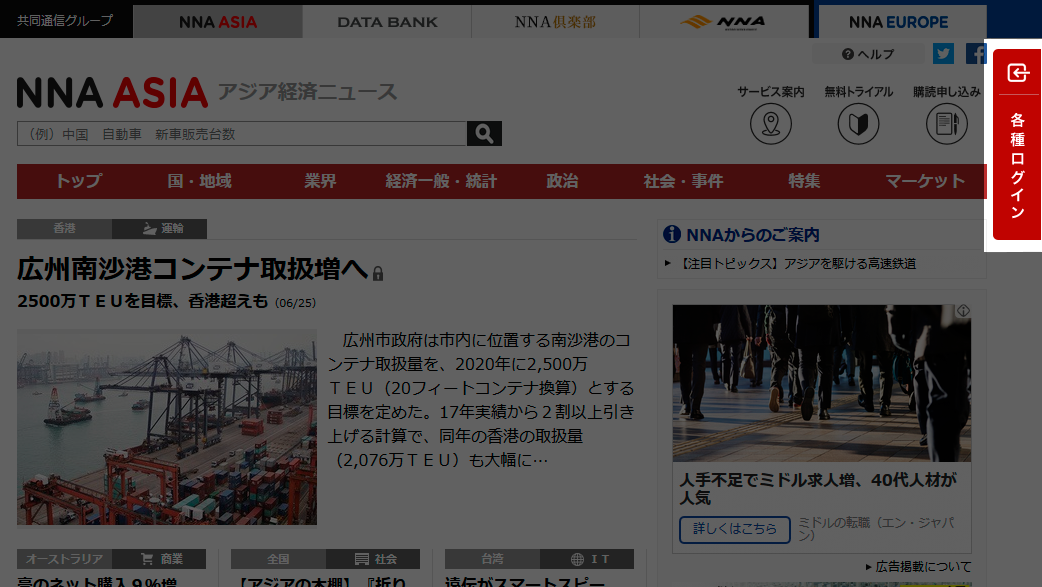Click the ad info icon on advertisement
Viewport: 1042px width, 587px height.
click(x=963, y=311)
